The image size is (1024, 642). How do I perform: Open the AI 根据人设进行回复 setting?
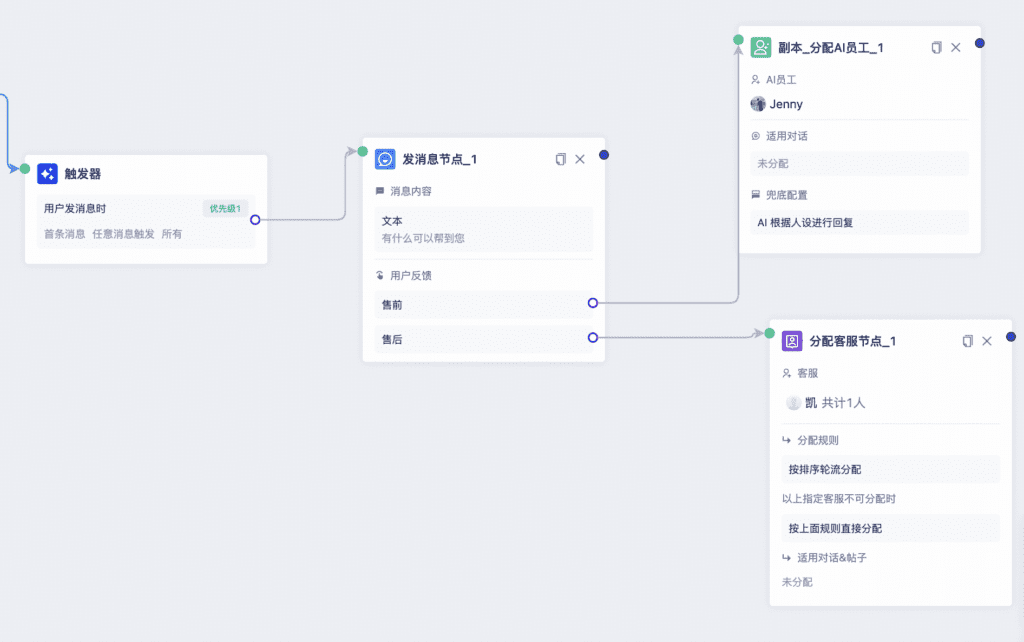[x=859, y=222]
